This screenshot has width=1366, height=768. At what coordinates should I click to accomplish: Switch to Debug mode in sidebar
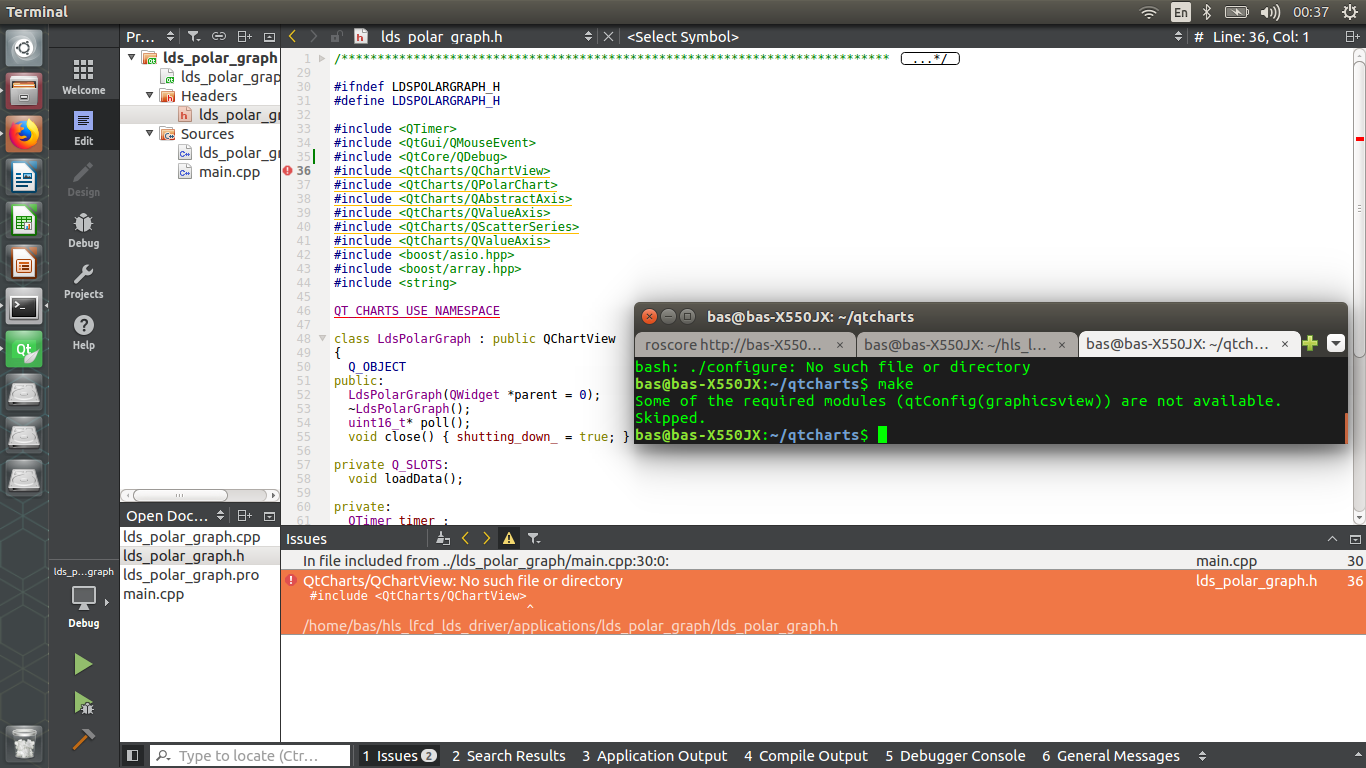(x=83, y=229)
